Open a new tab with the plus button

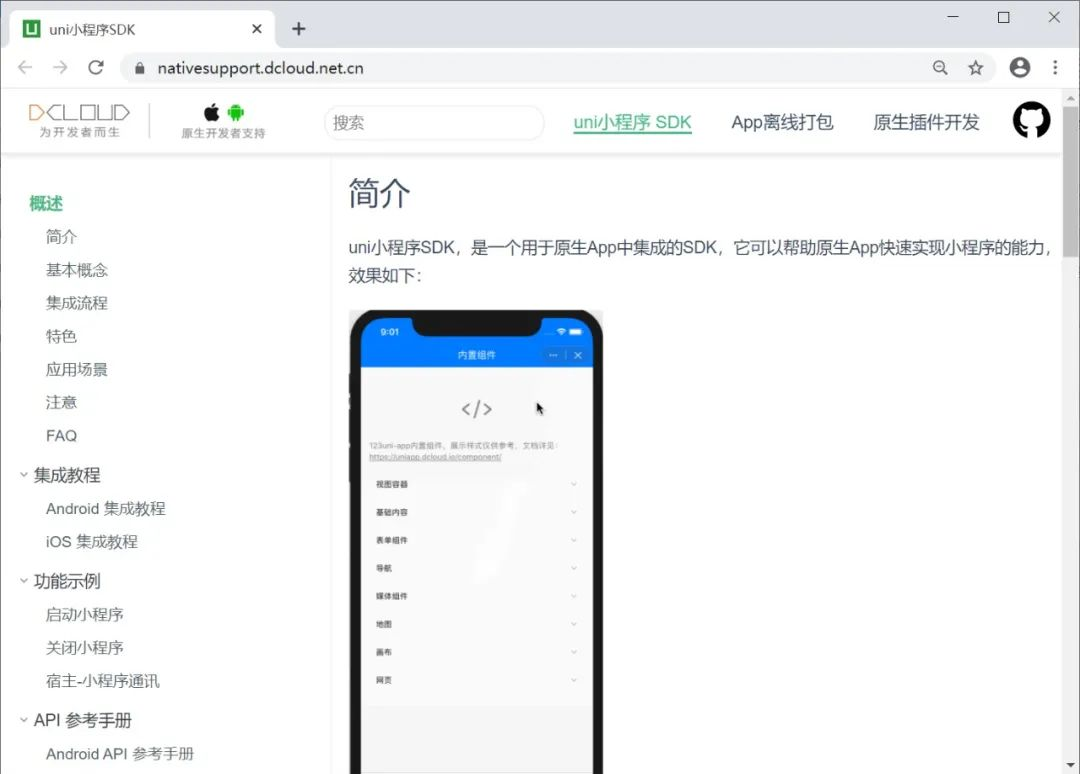(298, 29)
